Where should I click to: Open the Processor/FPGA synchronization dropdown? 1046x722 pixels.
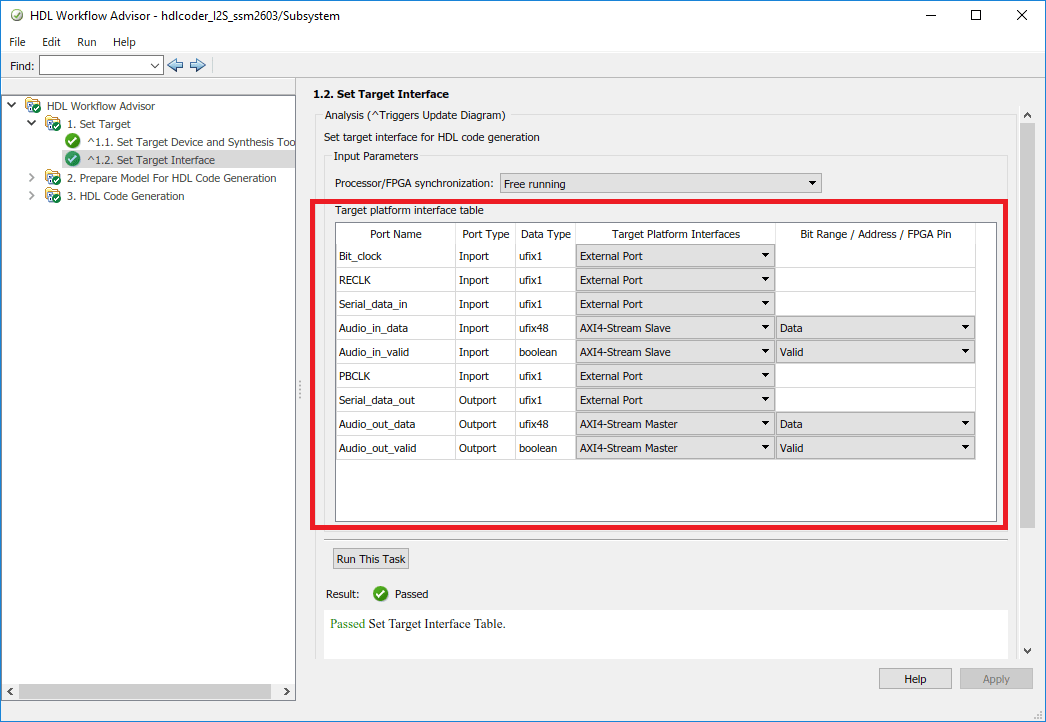click(x=660, y=184)
